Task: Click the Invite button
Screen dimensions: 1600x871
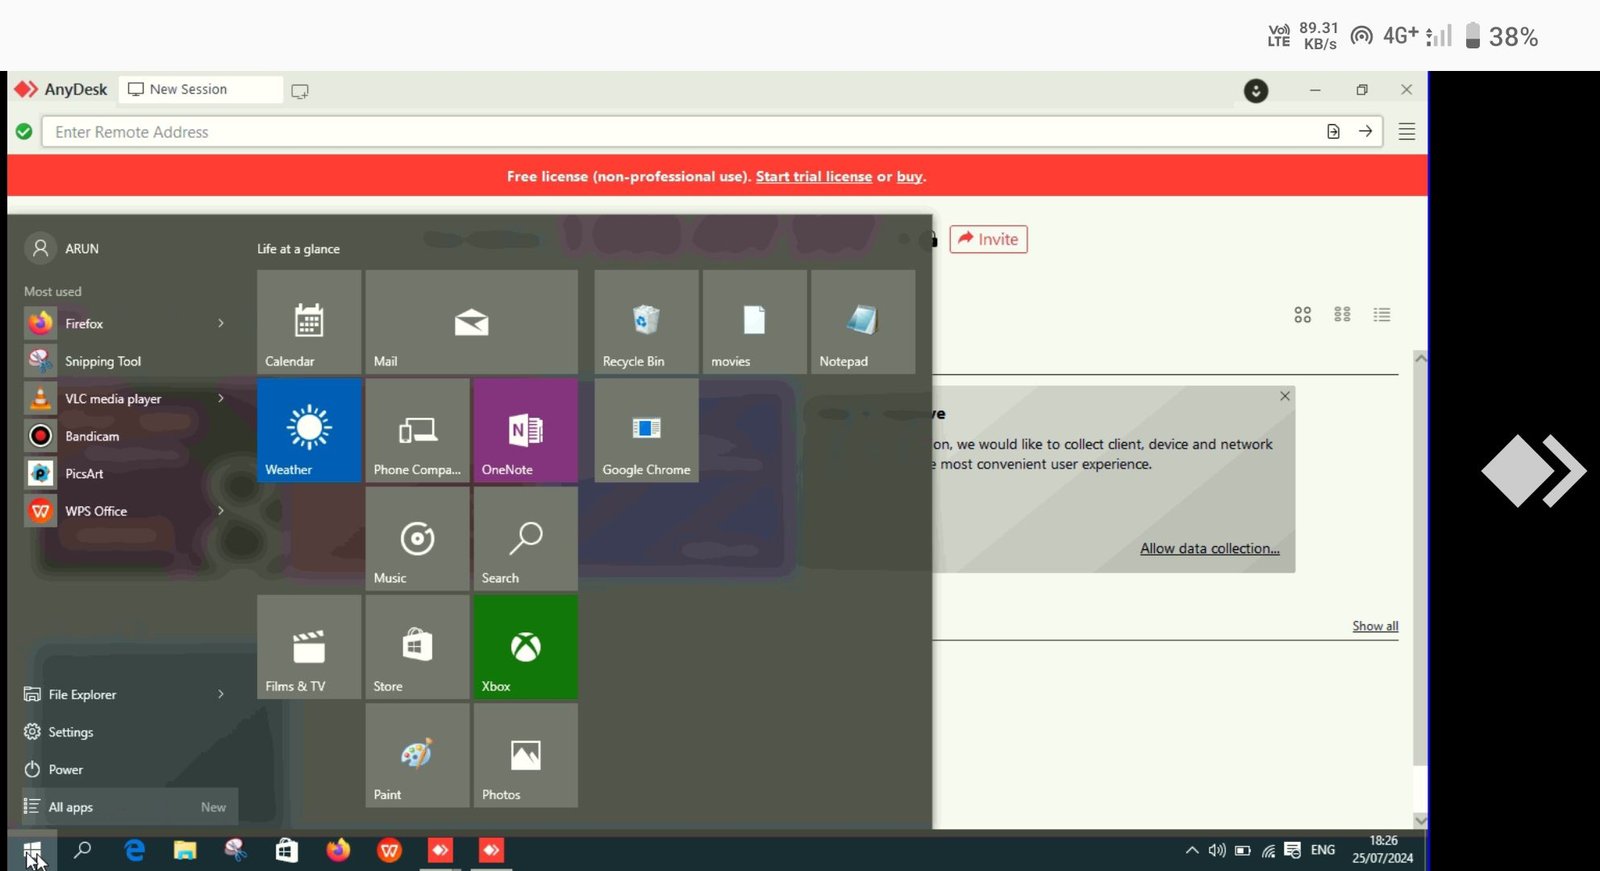Action: pyautogui.click(x=988, y=239)
